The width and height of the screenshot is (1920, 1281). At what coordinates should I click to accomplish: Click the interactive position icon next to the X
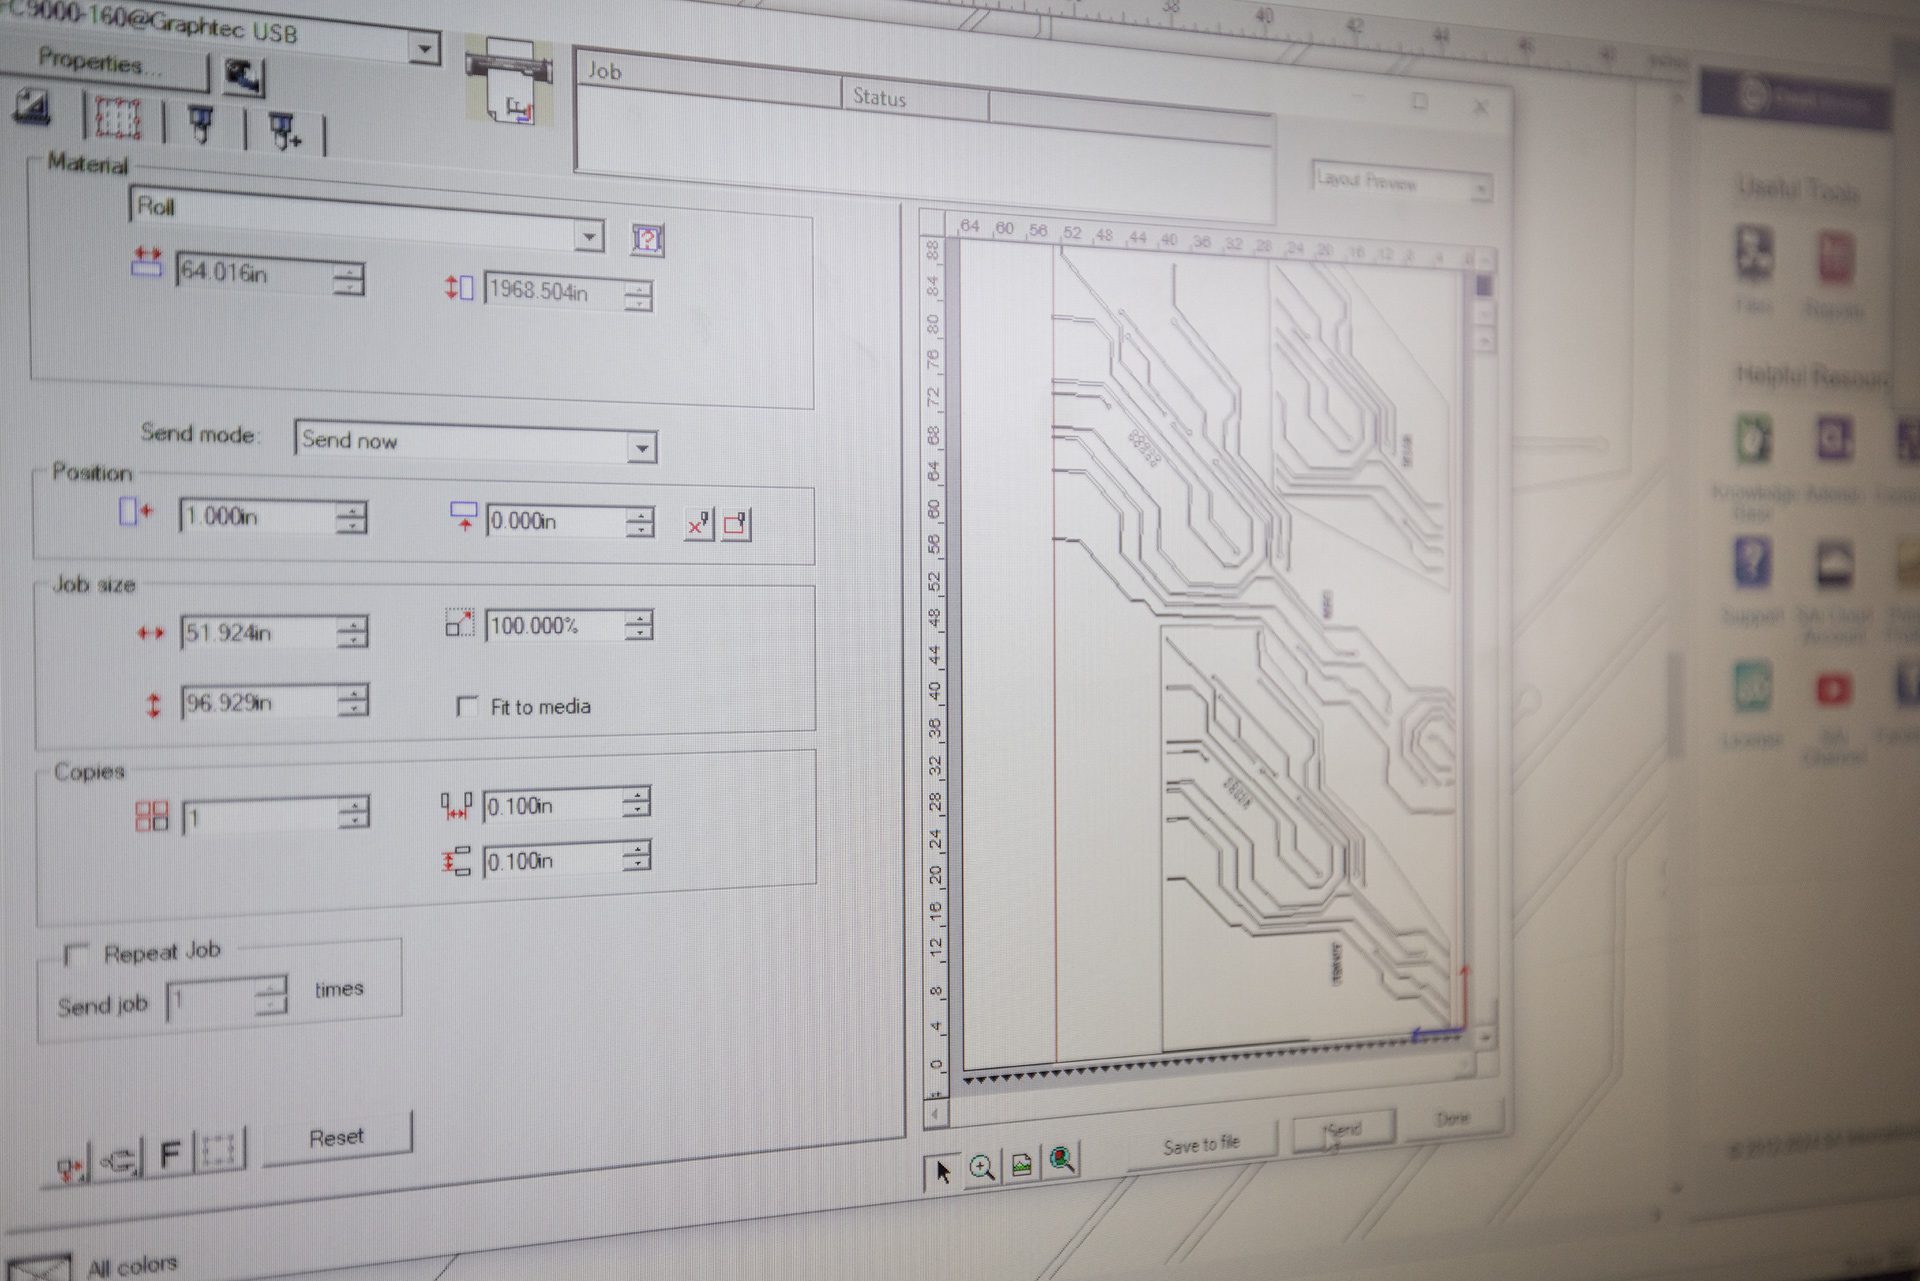point(736,524)
